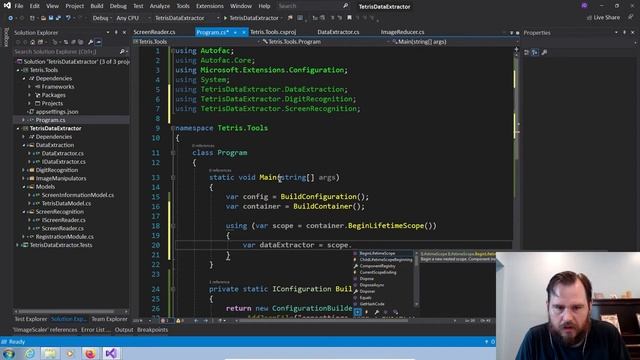
Task: Select ComponentRegistry in IntelliSense list
Action: [383, 266]
